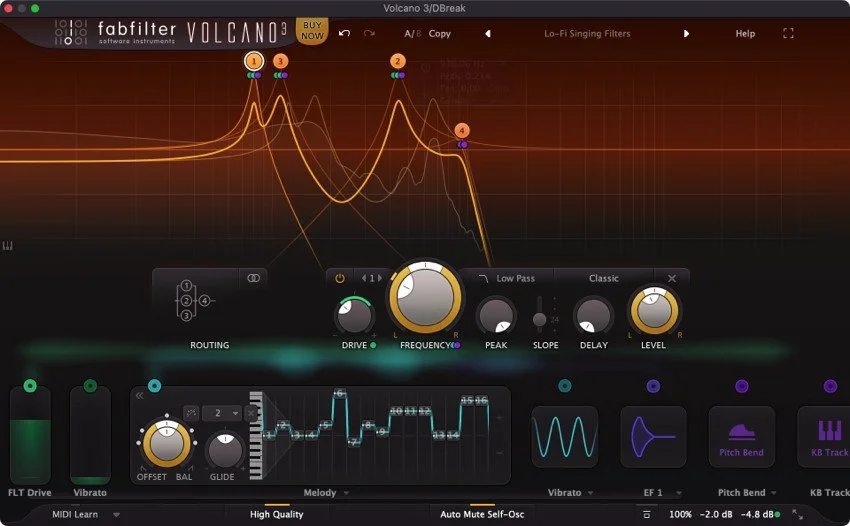850x526 pixels.
Task: Click the Buy Now button
Action: [x=312, y=30]
